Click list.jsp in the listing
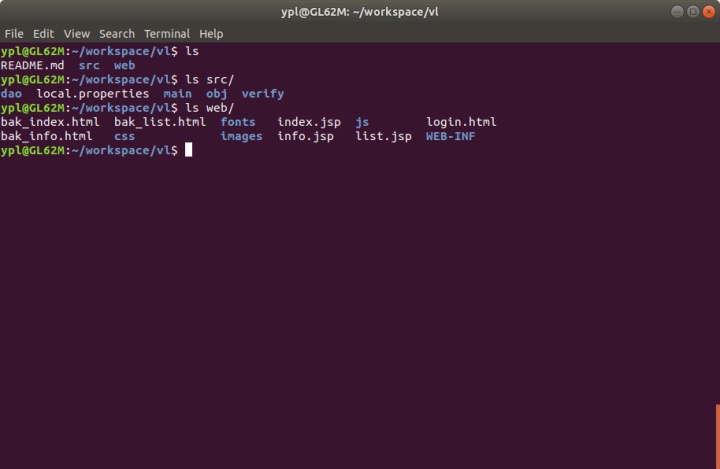 (383, 136)
